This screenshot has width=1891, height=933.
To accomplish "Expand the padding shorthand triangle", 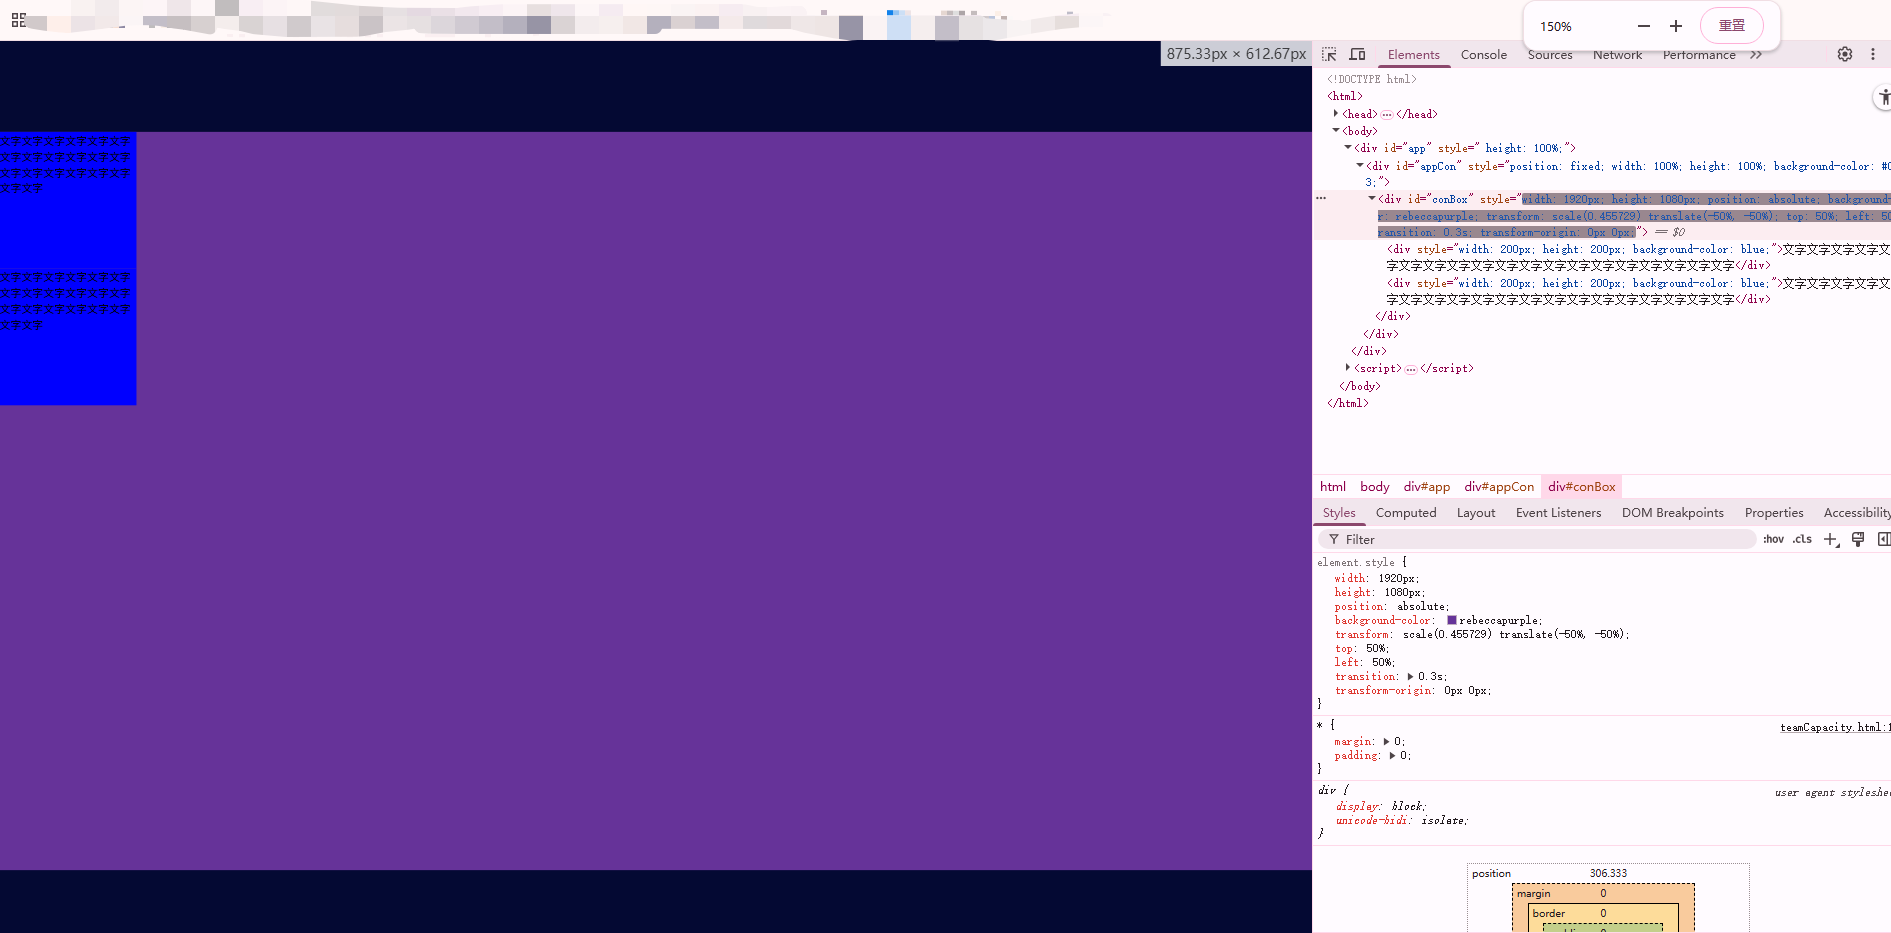I will pyautogui.click(x=1392, y=756).
